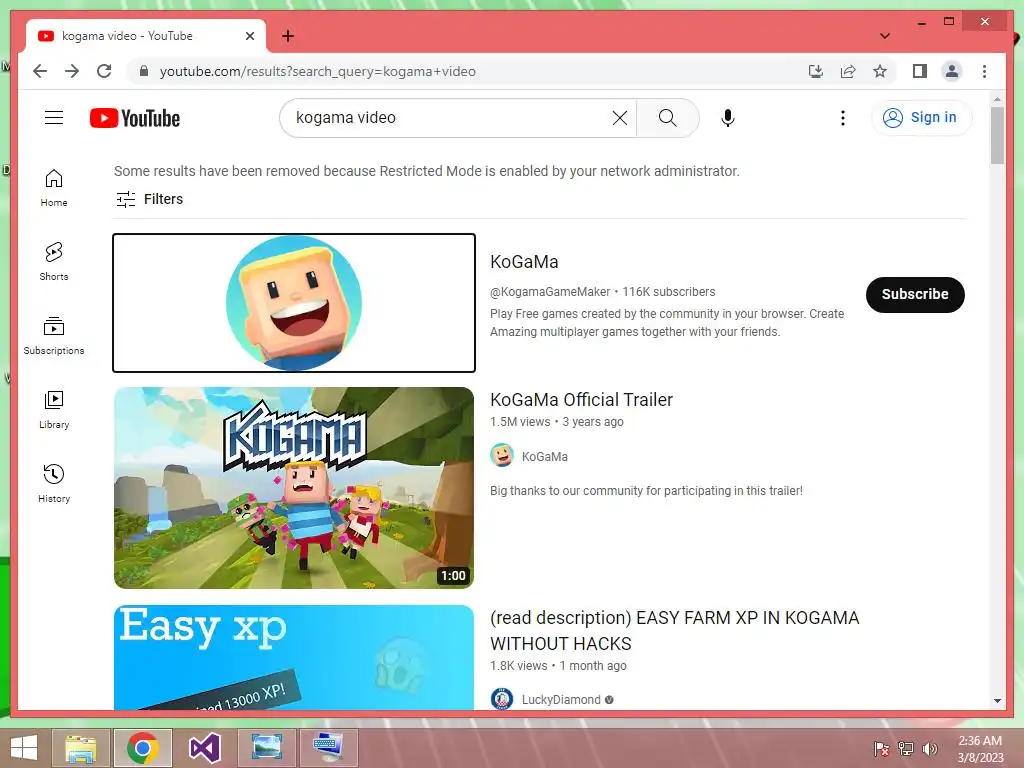Click the Restricted Mode notice text
The height and width of the screenshot is (768, 1024).
pyautogui.click(x=426, y=171)
